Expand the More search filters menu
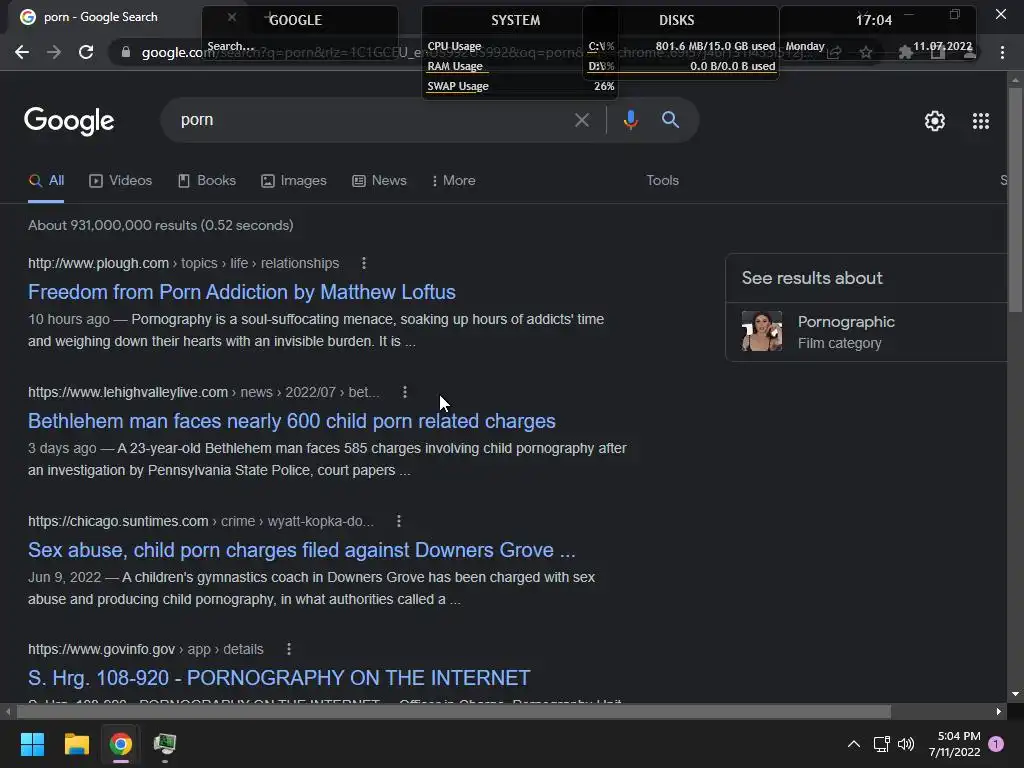Image resolution: width=1024 pixels, height=768 pixels. tap(453, 181)
